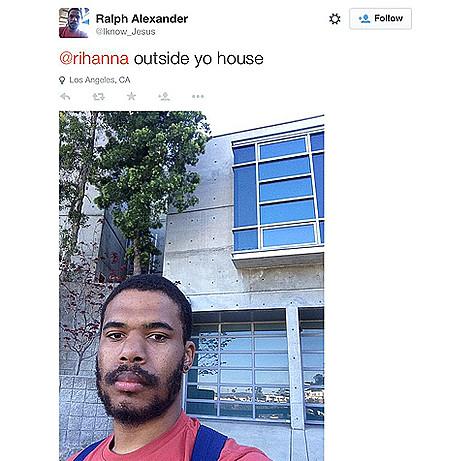Open Ralph Alexander's profile from his name
This screenshot has width=475, height=461.
pyautogui.click(x=142, y=19)
